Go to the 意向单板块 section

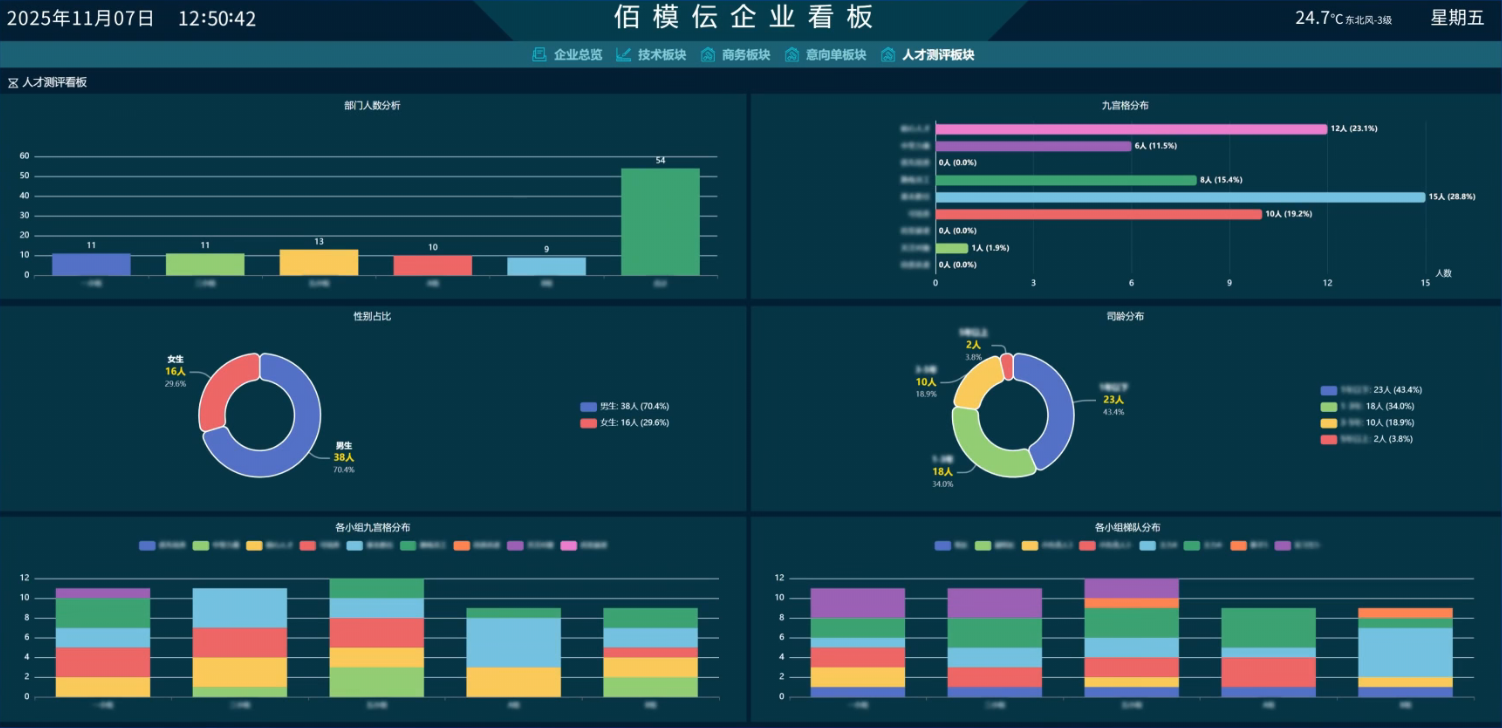tap(836, 55)
